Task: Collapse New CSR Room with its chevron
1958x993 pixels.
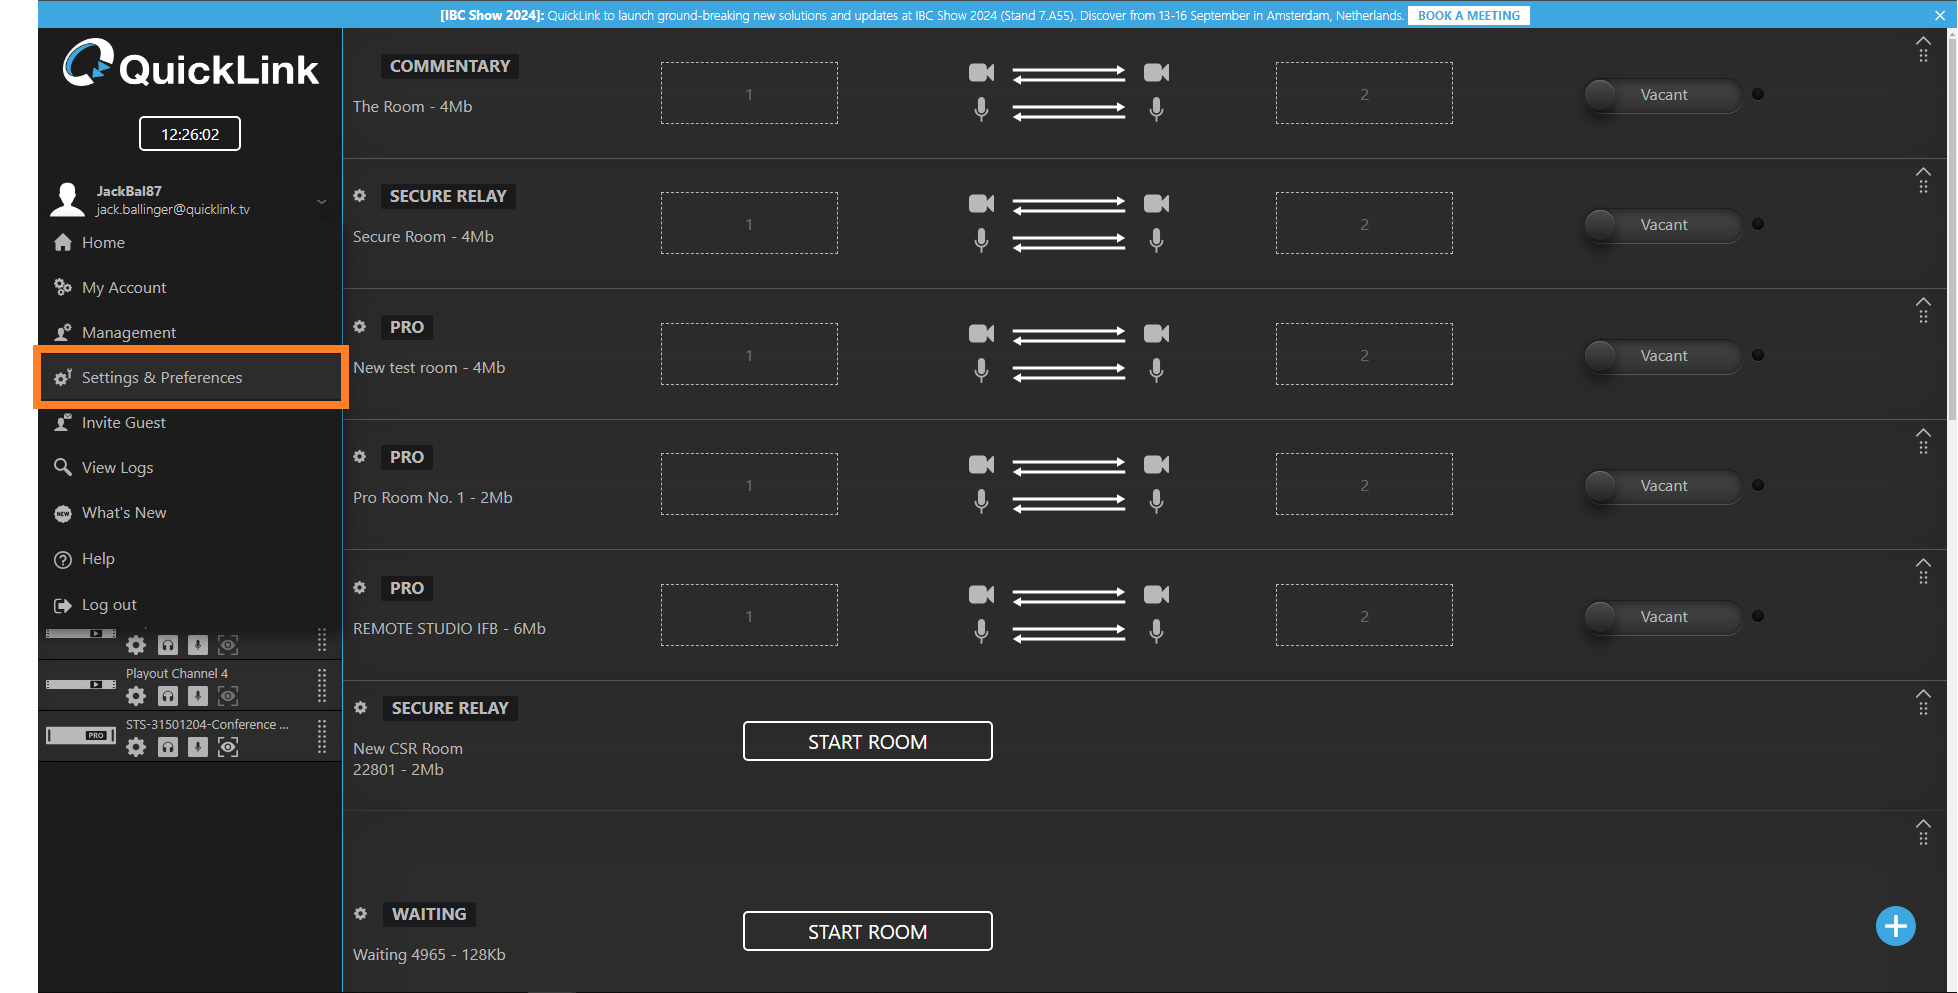Action: point(1922,693)
